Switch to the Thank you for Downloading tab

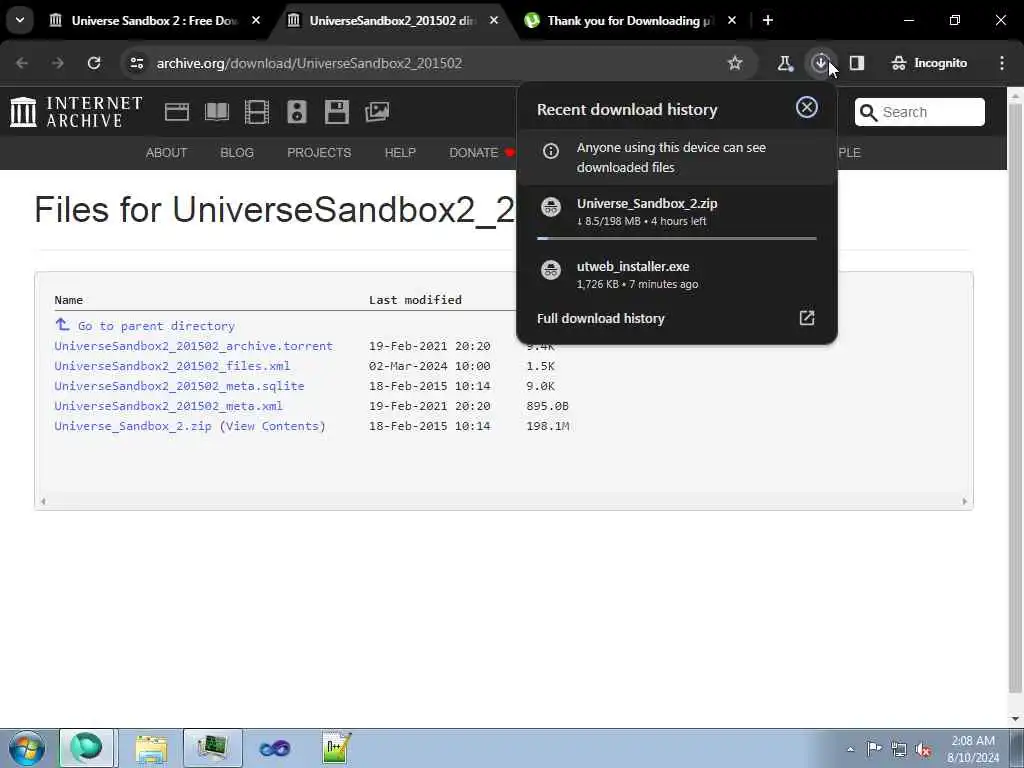pyautogui.click(x=631, y=20)
